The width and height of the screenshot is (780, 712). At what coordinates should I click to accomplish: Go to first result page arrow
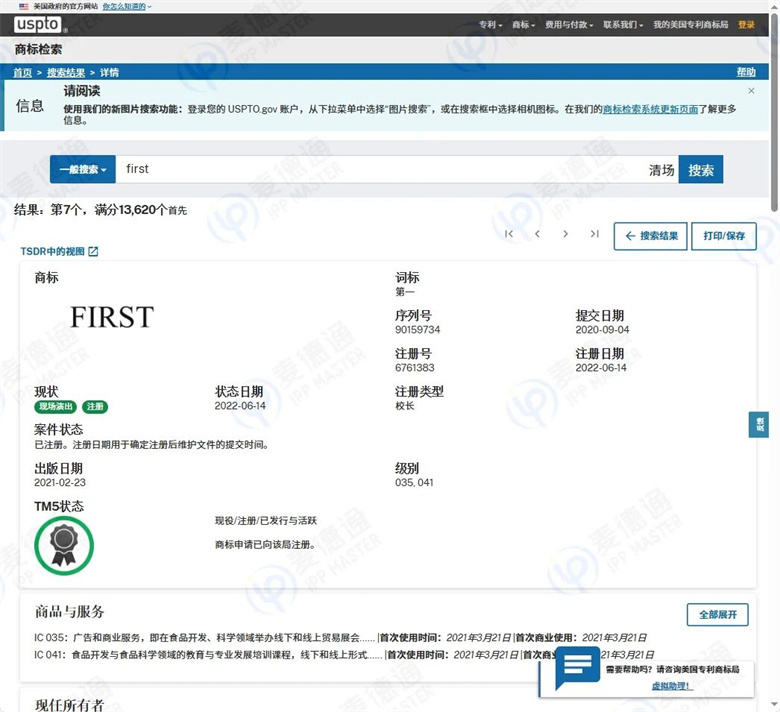click(x=508, y=234)
